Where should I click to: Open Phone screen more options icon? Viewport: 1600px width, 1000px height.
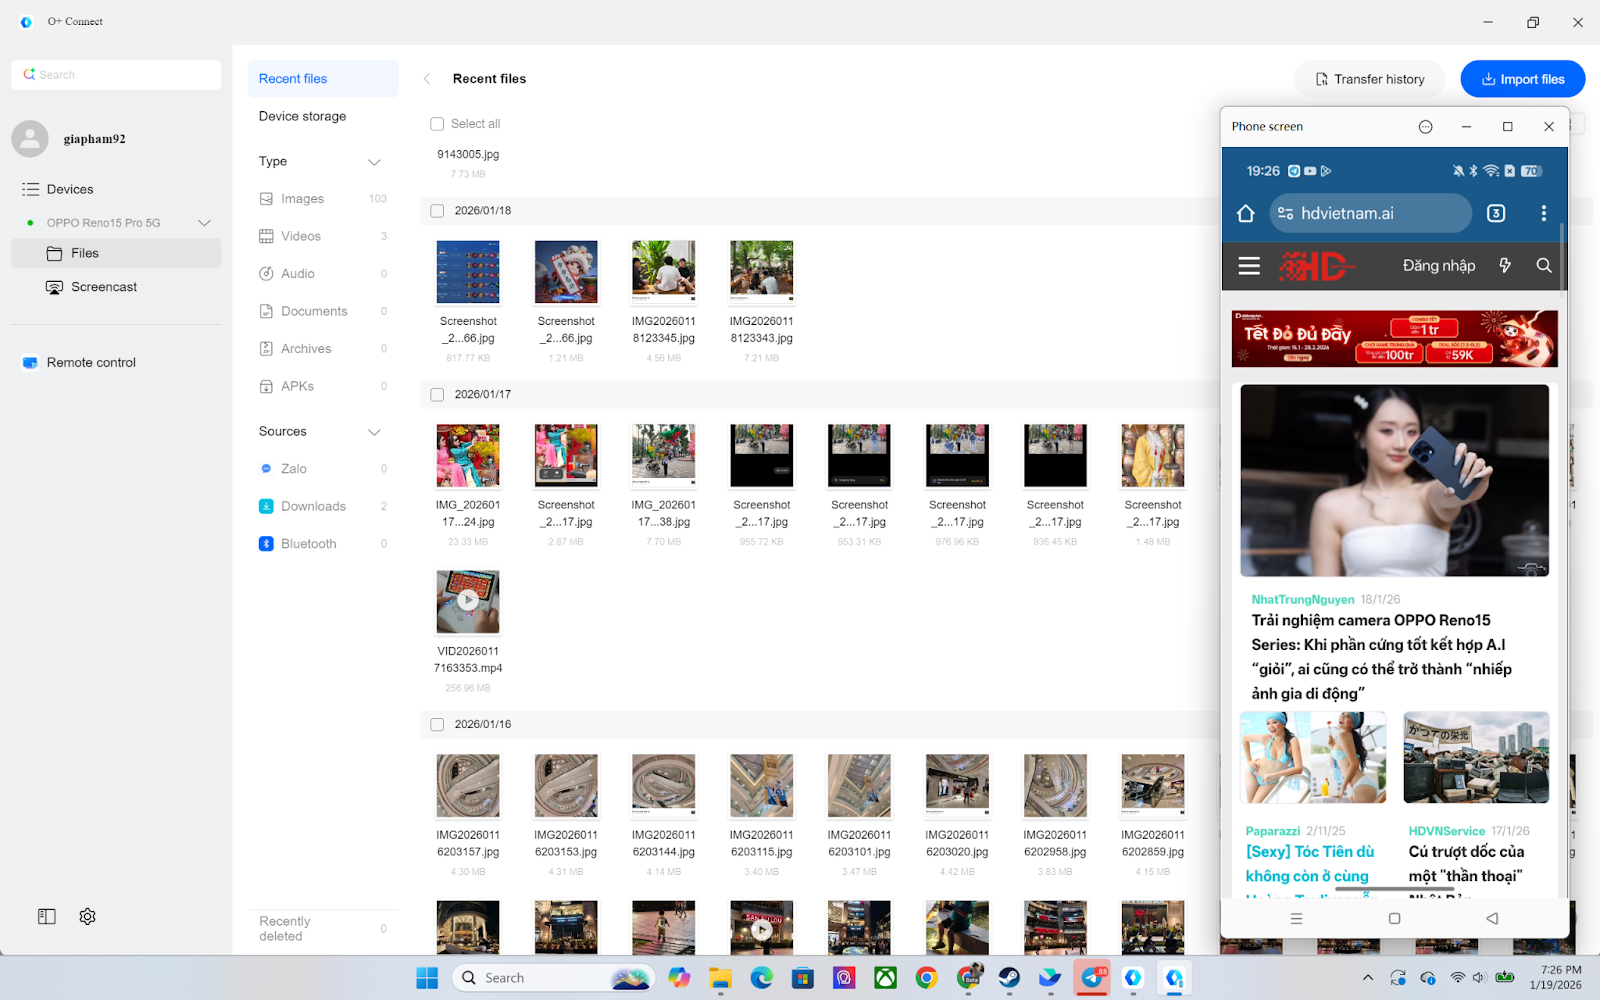(x=1425, y=127)
